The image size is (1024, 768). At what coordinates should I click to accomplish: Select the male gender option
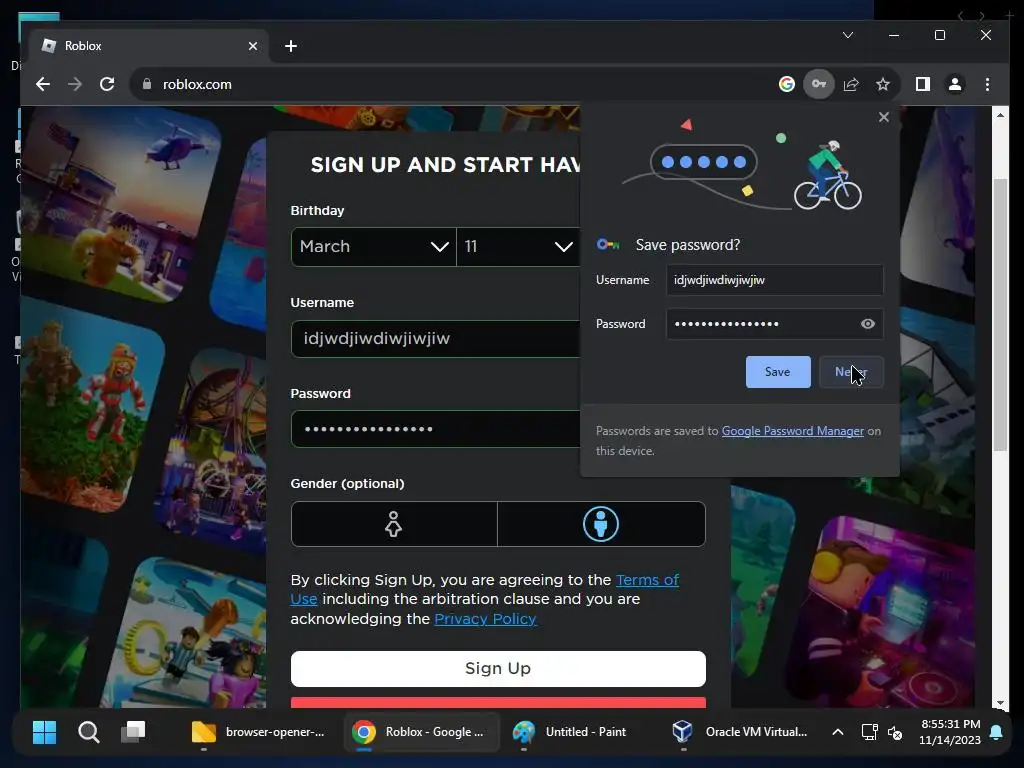click(601, 524)
